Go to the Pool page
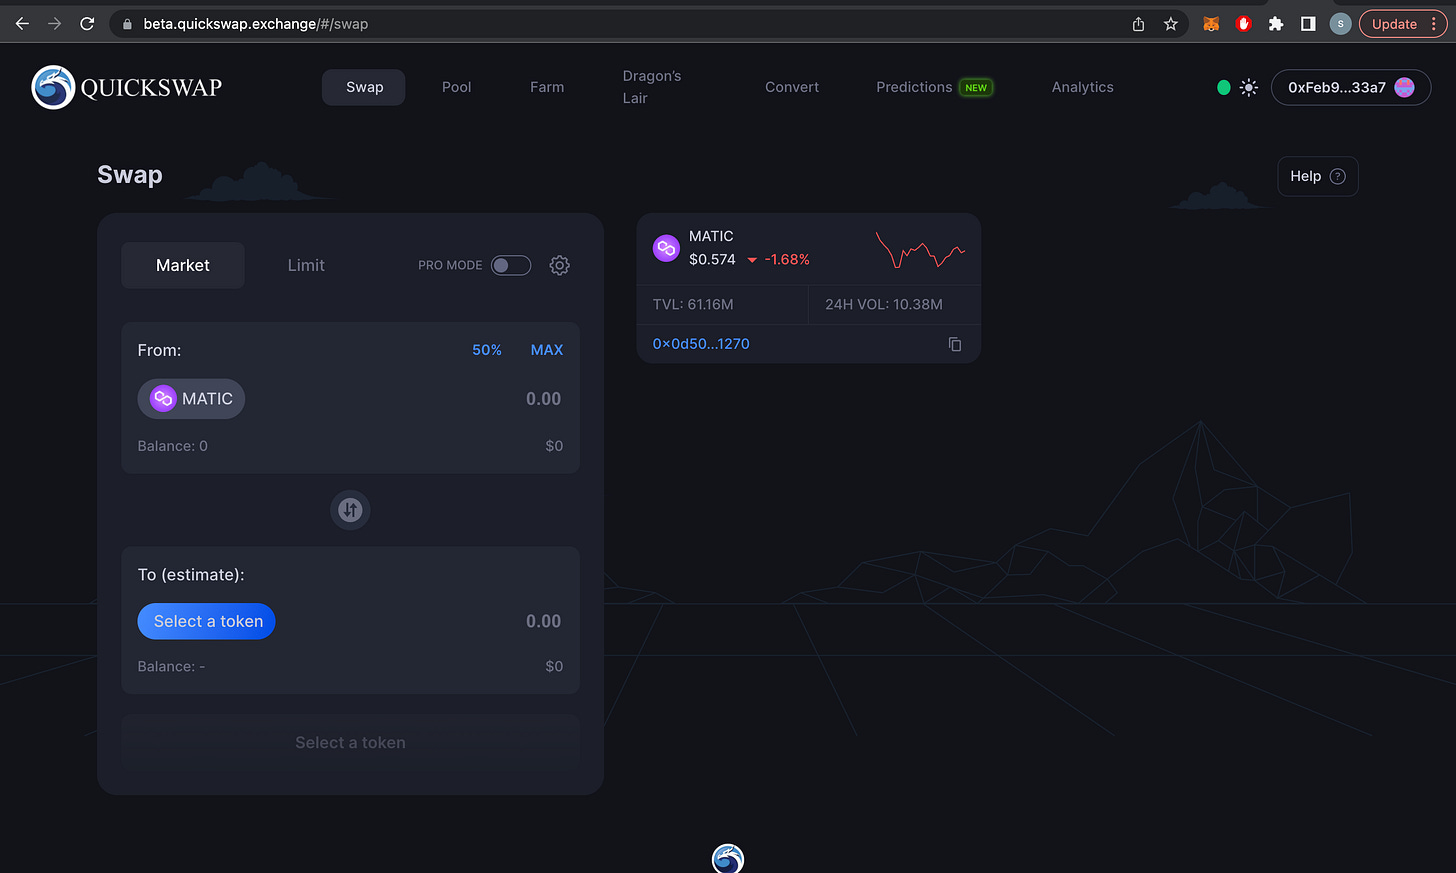This screenshot has width=1456, height=873. coord(456,87)
